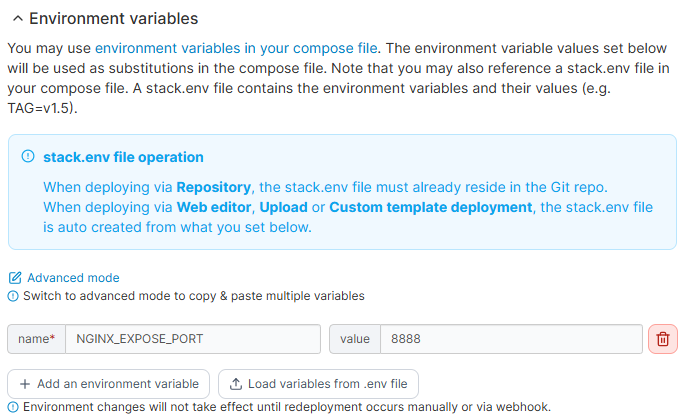The image size is (685, 417).
Task: Delete the NGINX_EXPOSE_PORT variable with the trash icon
Action: tap(662, 339)
